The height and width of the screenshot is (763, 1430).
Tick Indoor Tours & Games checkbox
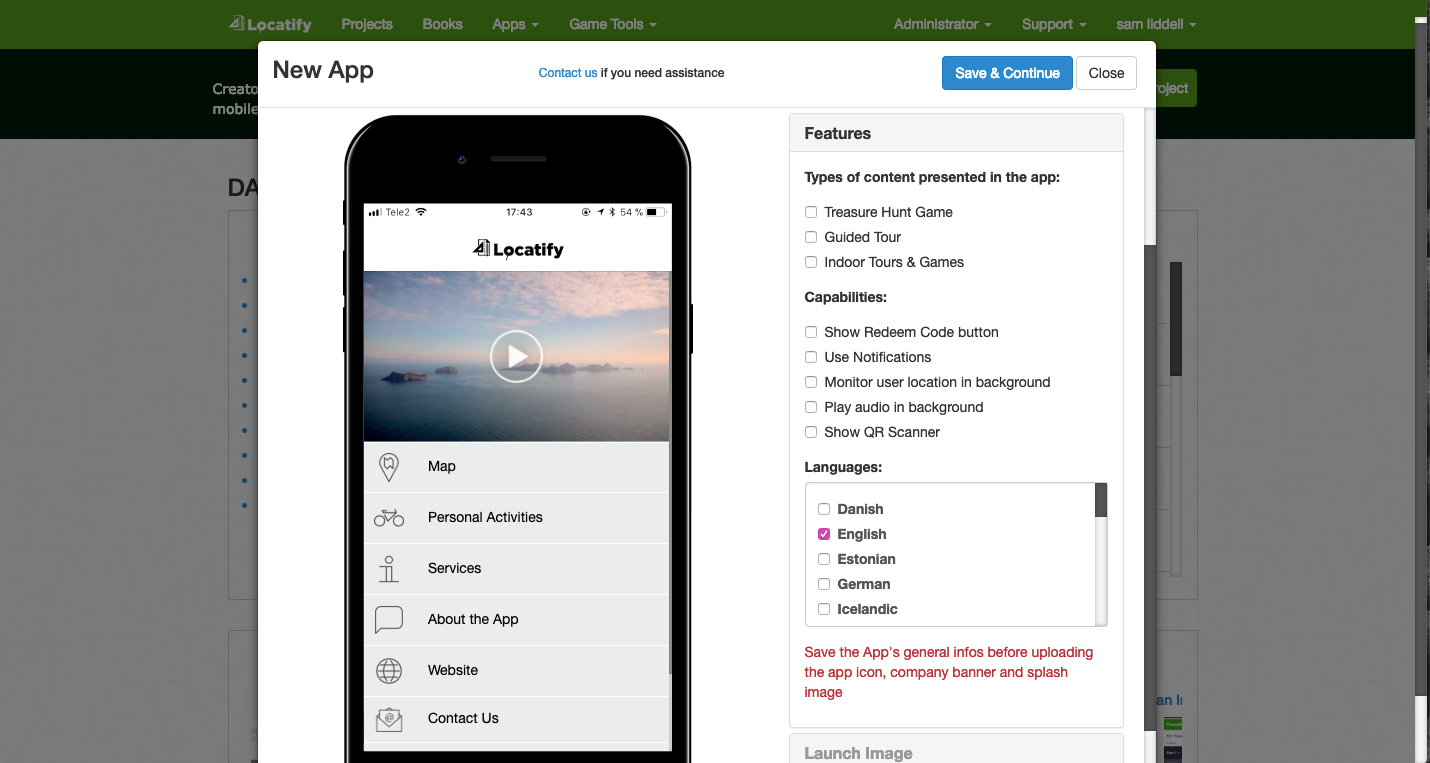click(x=811, y=262)
